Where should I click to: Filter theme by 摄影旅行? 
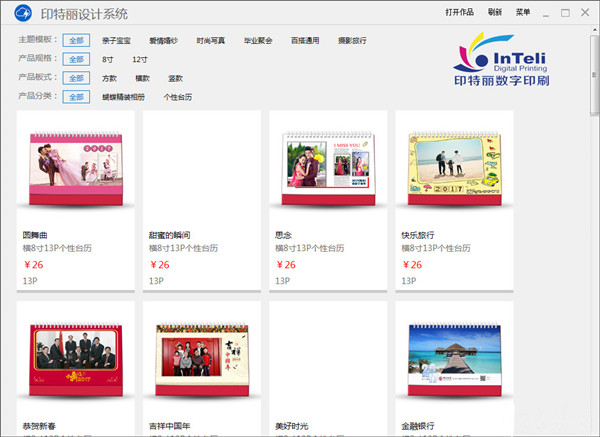[352, 41]
